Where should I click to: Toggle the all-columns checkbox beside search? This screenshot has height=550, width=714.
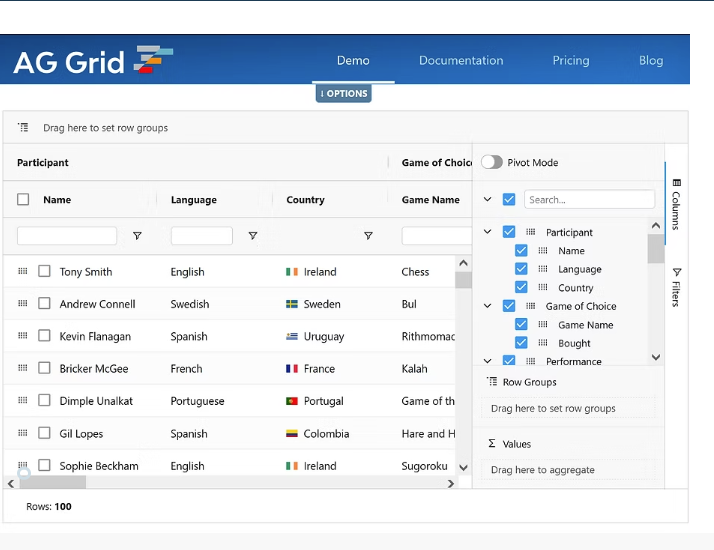(x=509, y=199)
